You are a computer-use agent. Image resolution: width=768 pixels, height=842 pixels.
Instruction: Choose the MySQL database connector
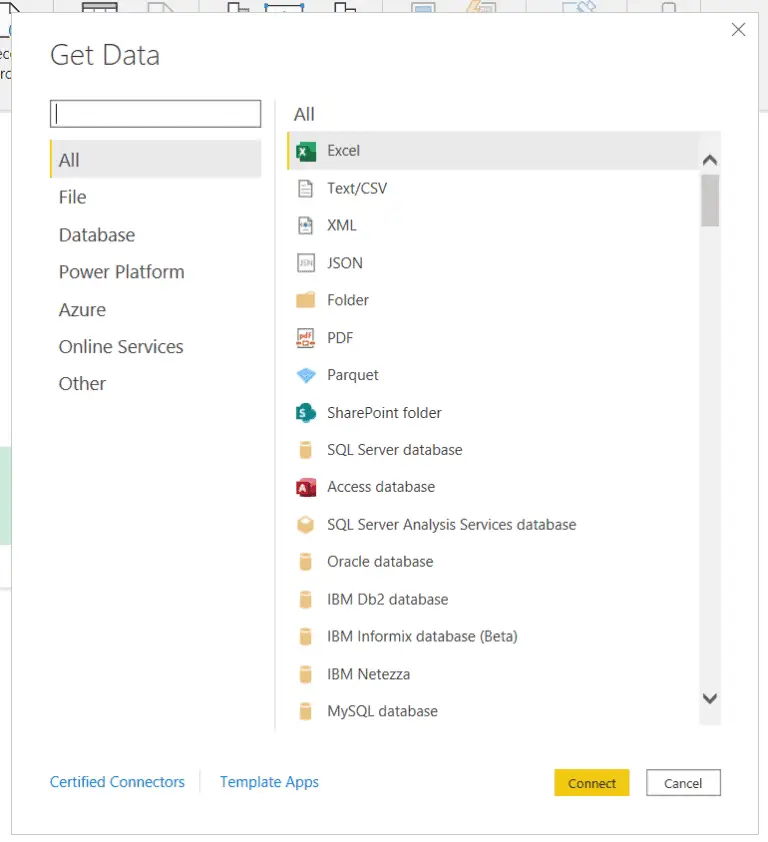[381, 711]
